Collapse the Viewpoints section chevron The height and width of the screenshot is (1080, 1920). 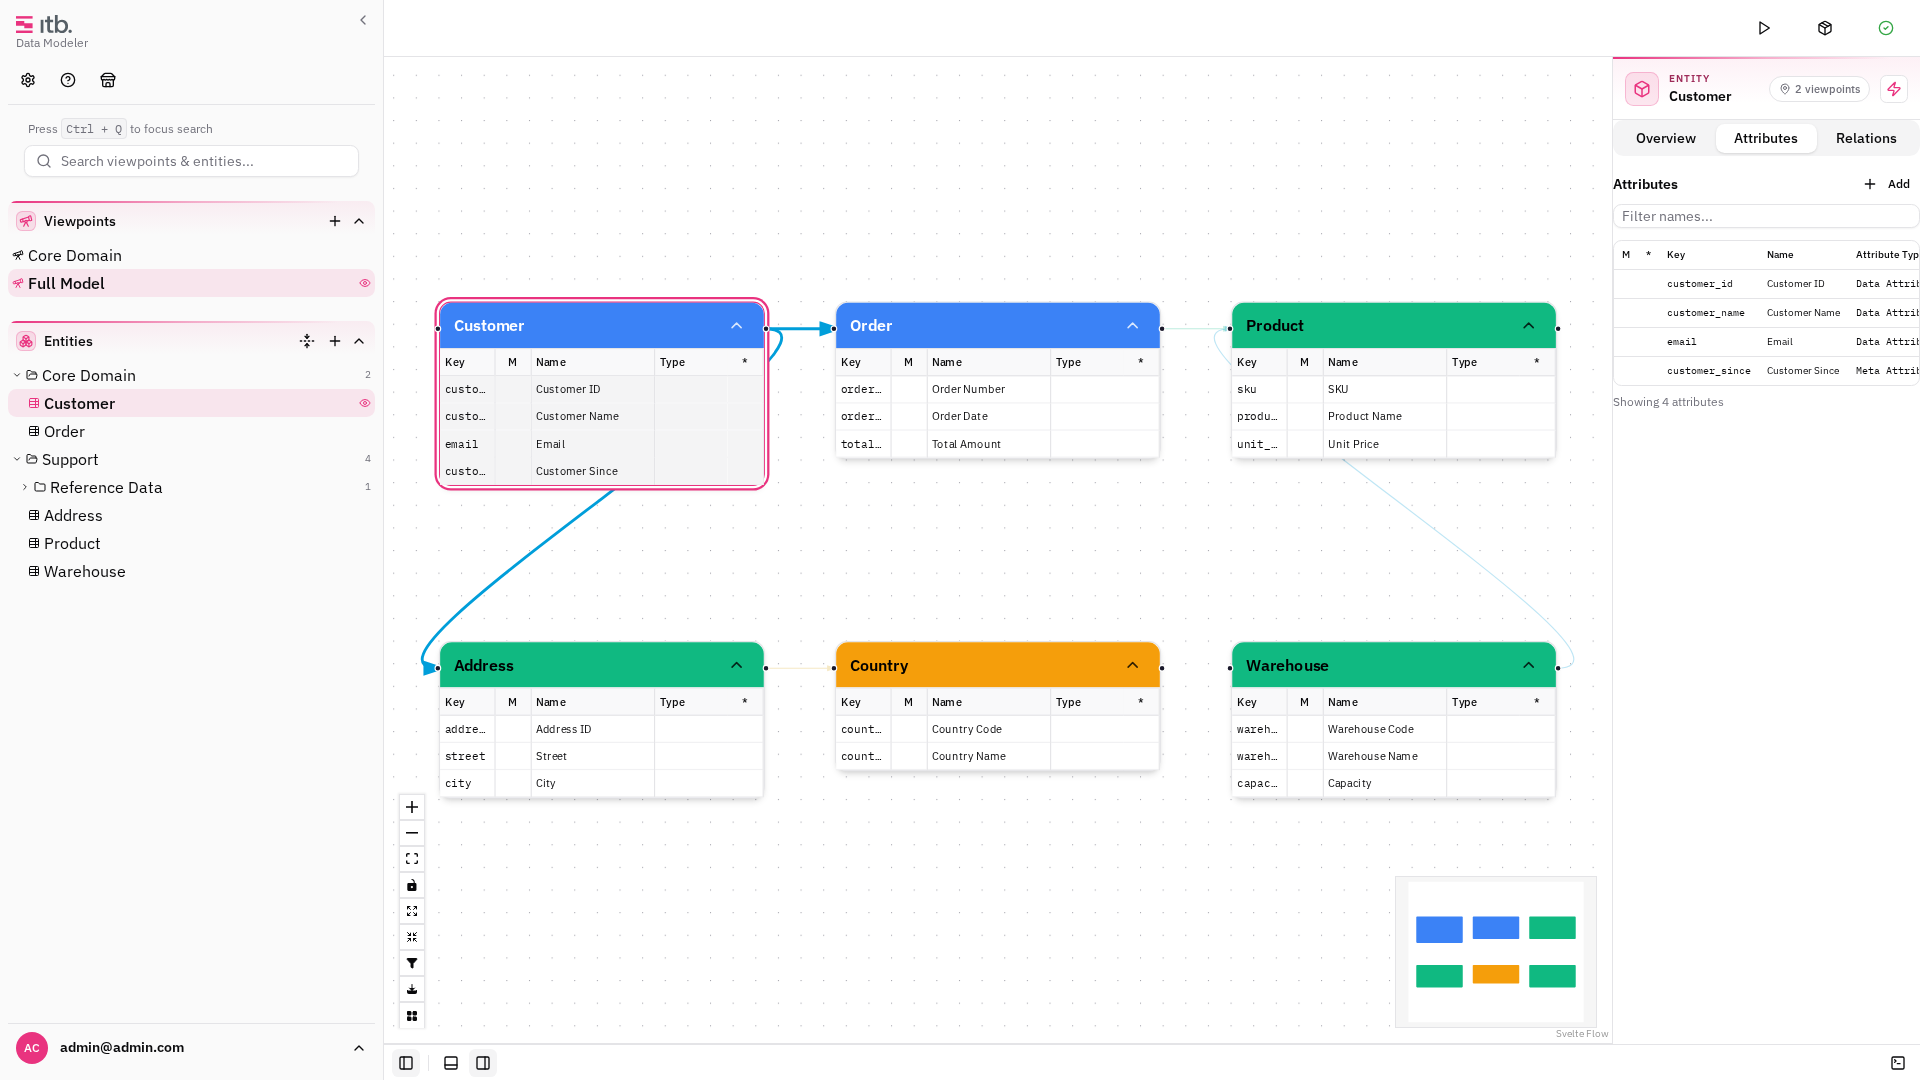pos(359,221)
